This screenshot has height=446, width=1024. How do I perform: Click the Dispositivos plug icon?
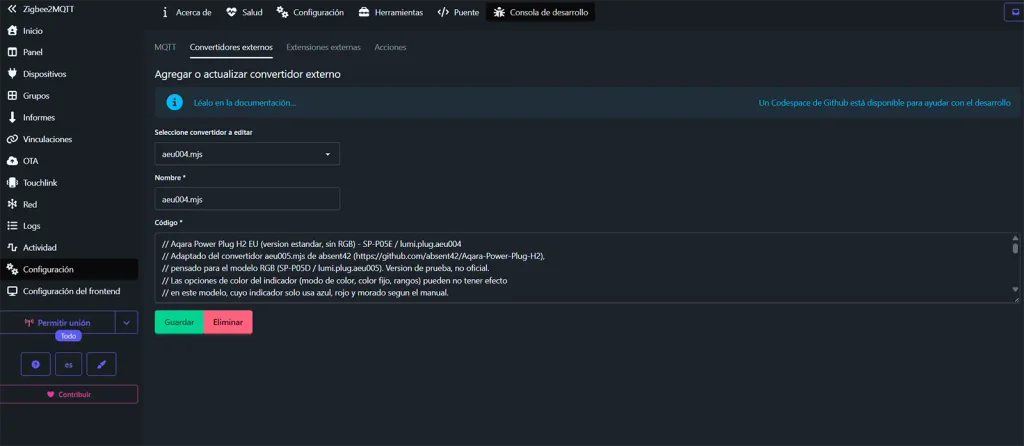(12, 74)
